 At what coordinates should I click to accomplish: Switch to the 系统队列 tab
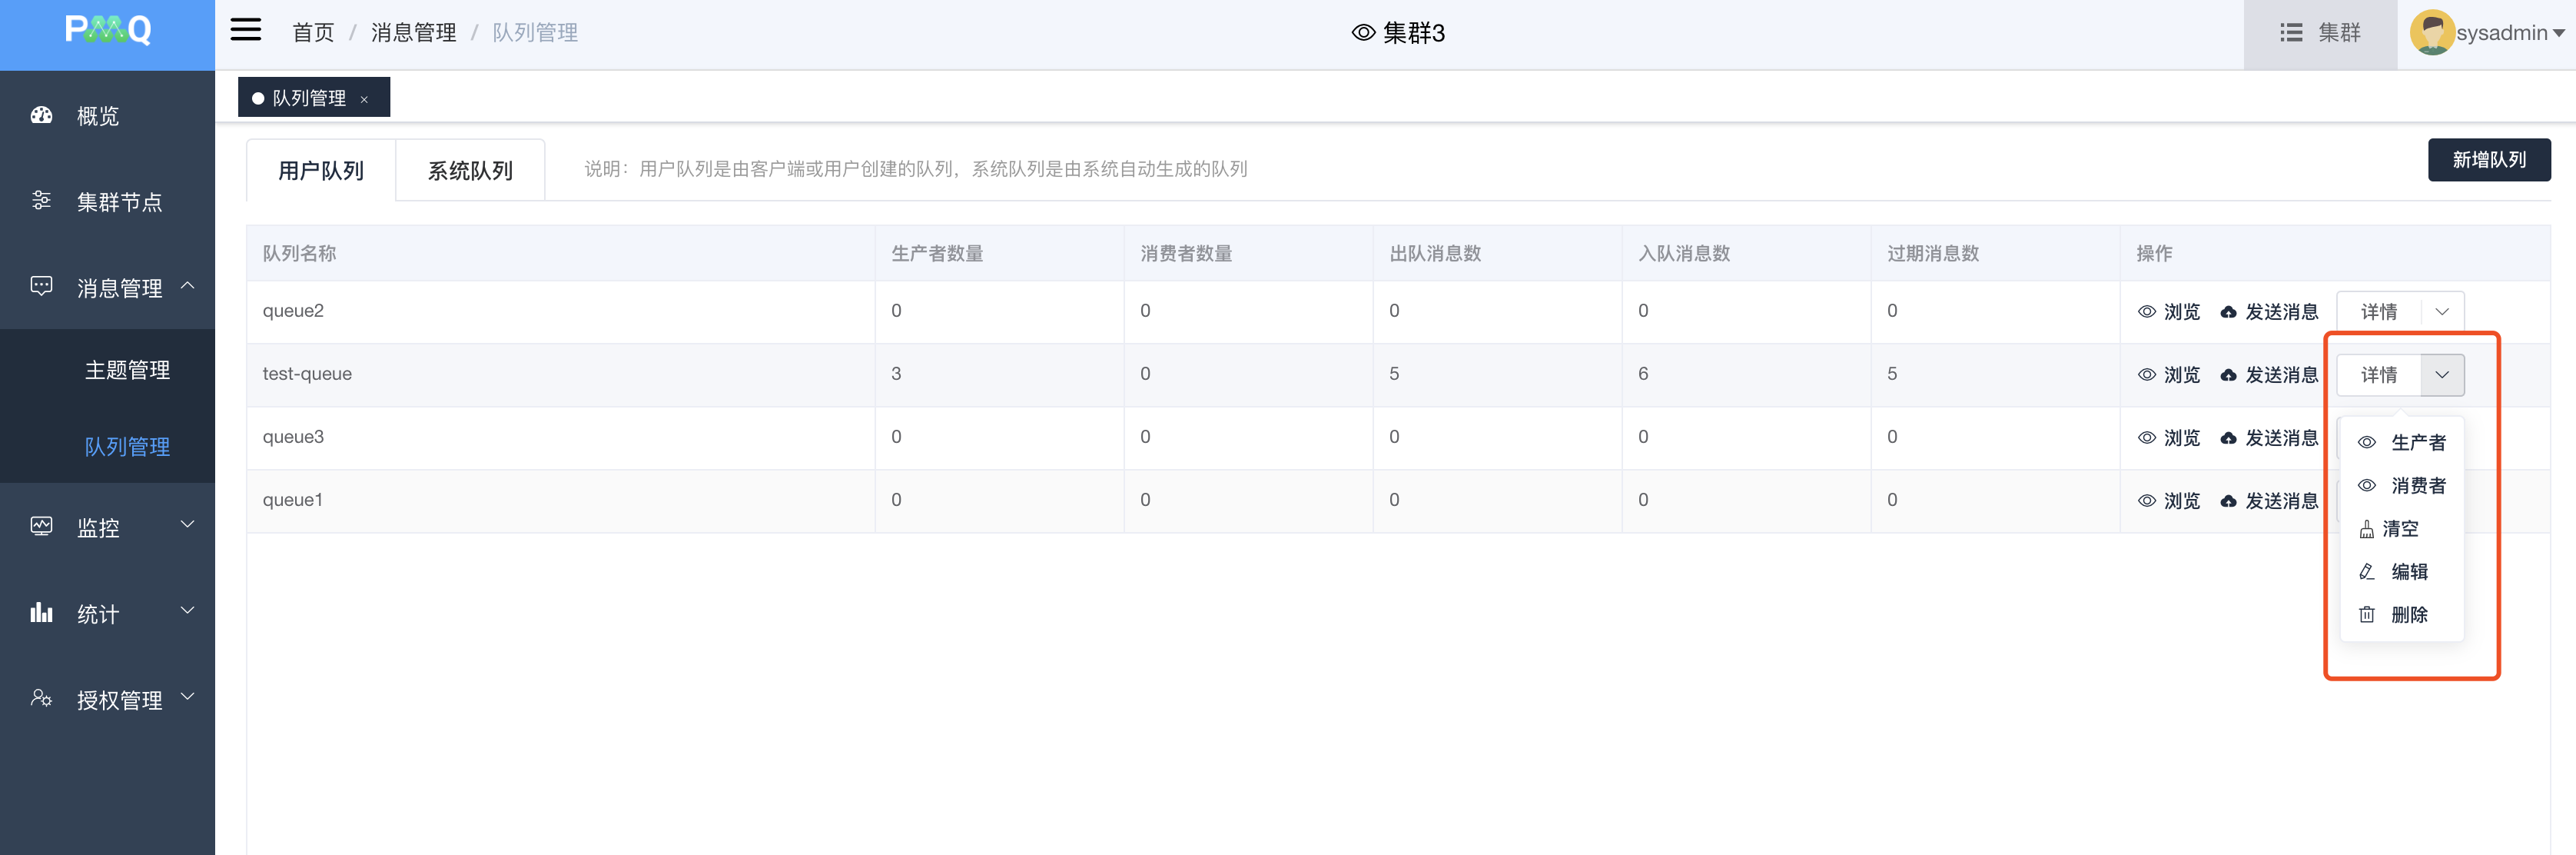(x=470, y=171)
